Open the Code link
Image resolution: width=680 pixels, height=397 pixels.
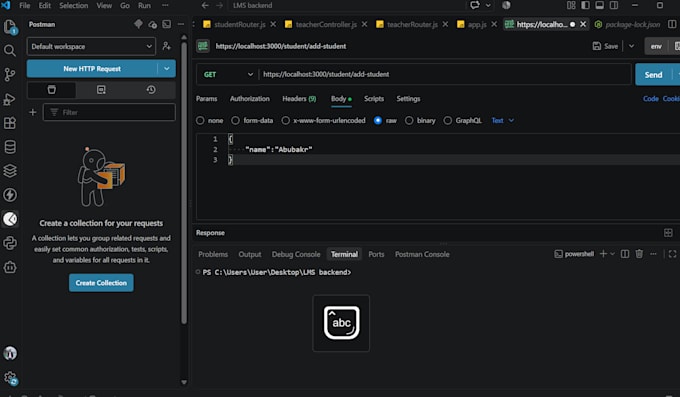[x=651, y=99]
